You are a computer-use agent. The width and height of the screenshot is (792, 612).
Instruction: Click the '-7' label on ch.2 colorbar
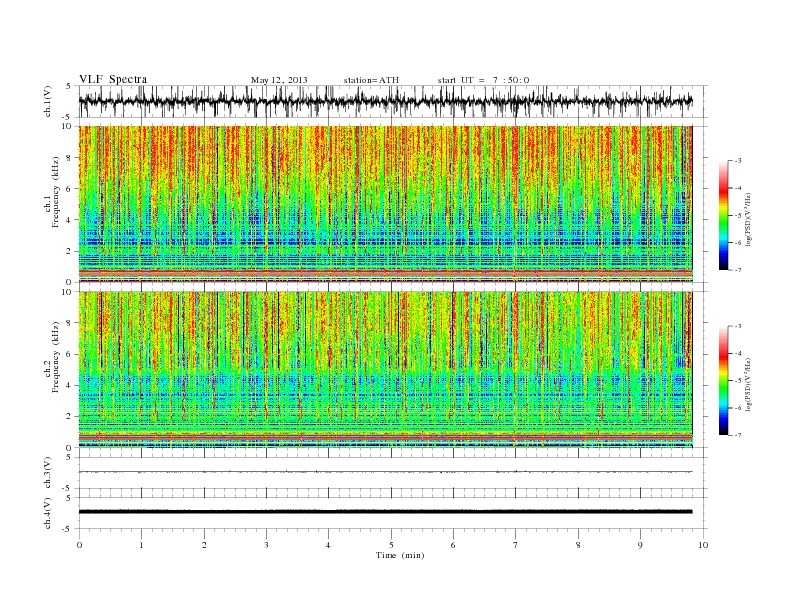[738, 435]
